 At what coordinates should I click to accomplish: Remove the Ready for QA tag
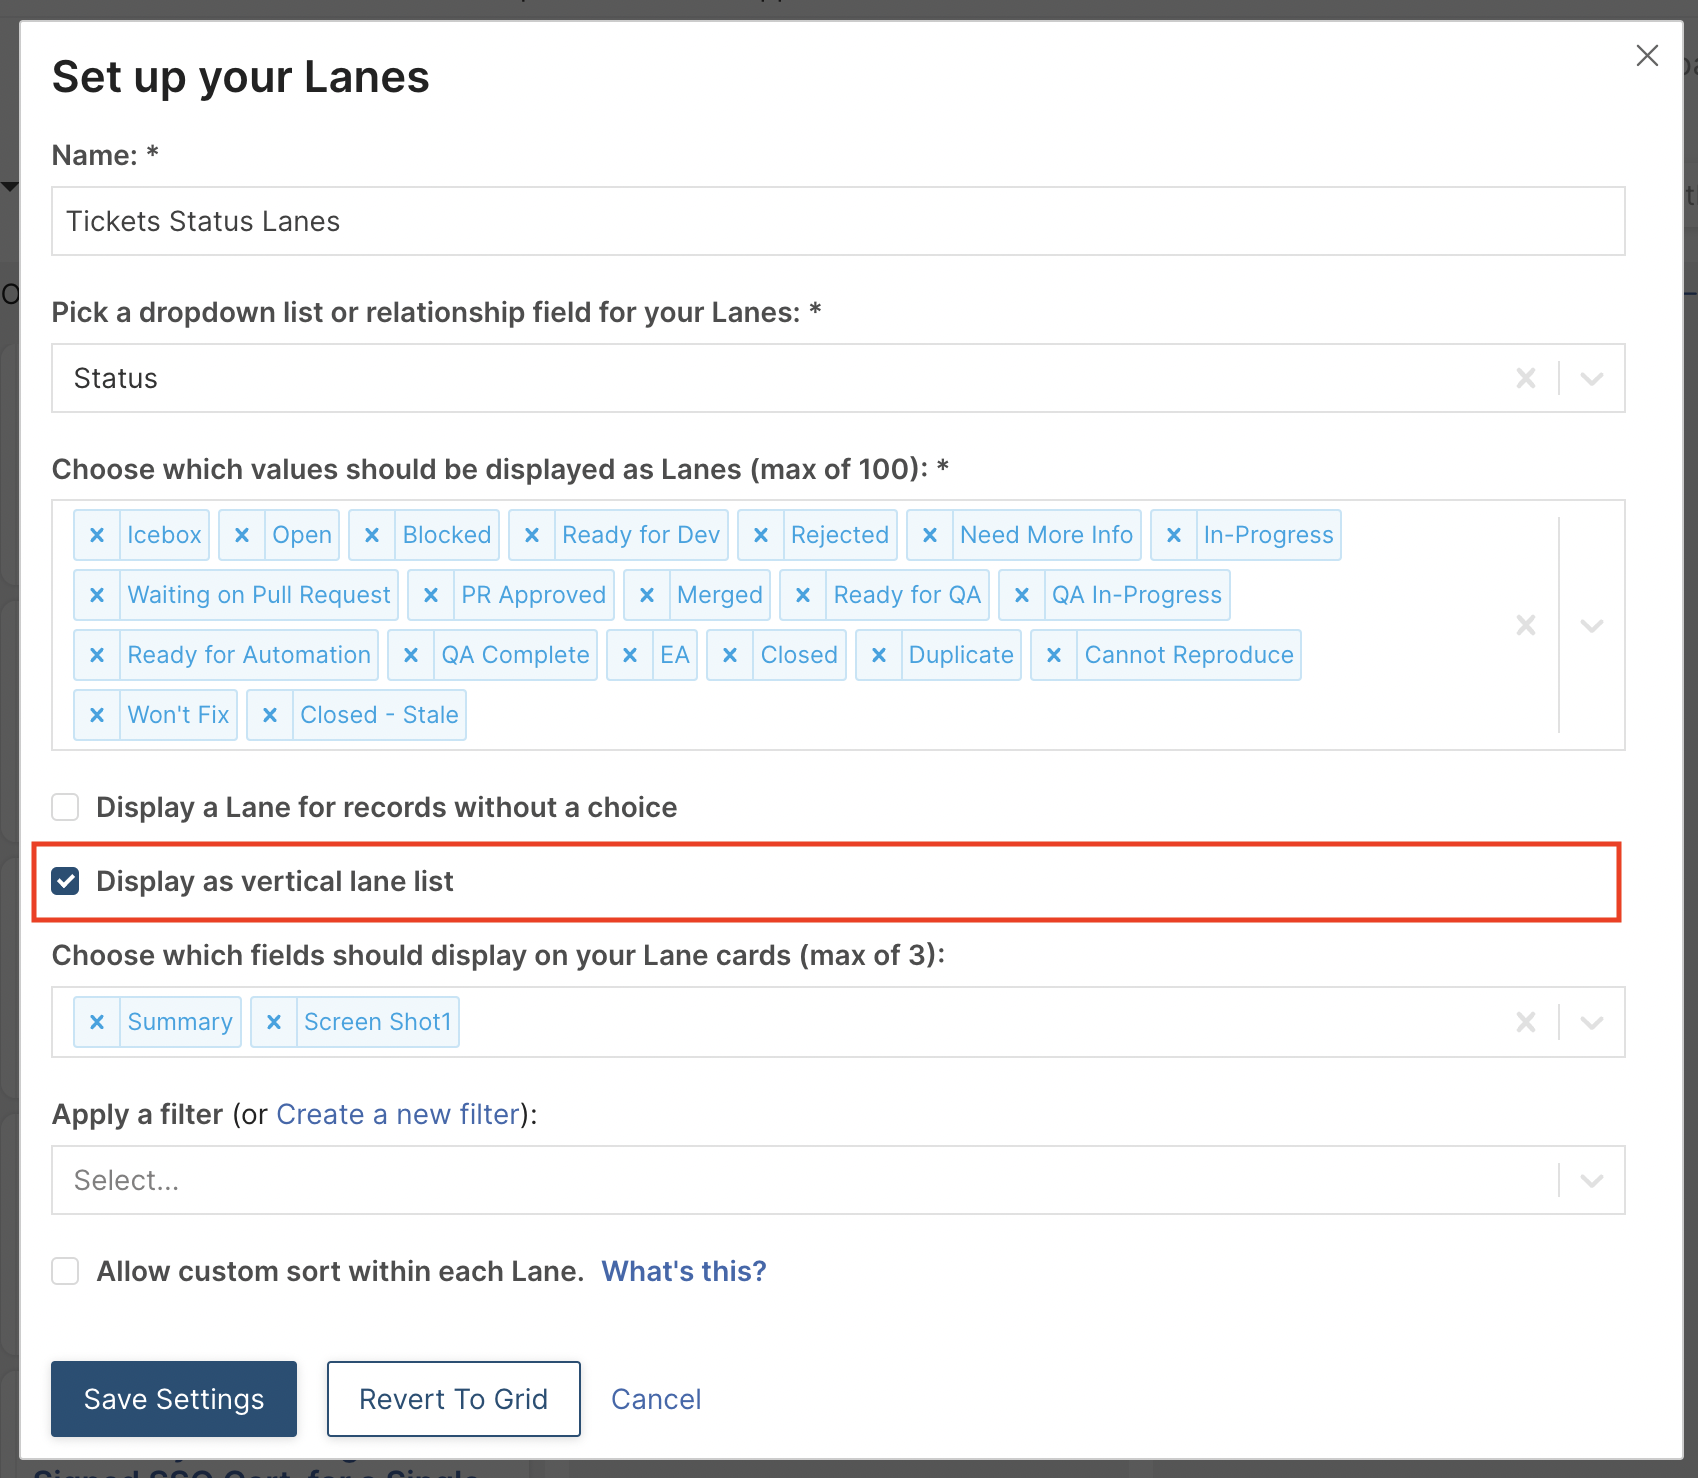pos(803,595)
